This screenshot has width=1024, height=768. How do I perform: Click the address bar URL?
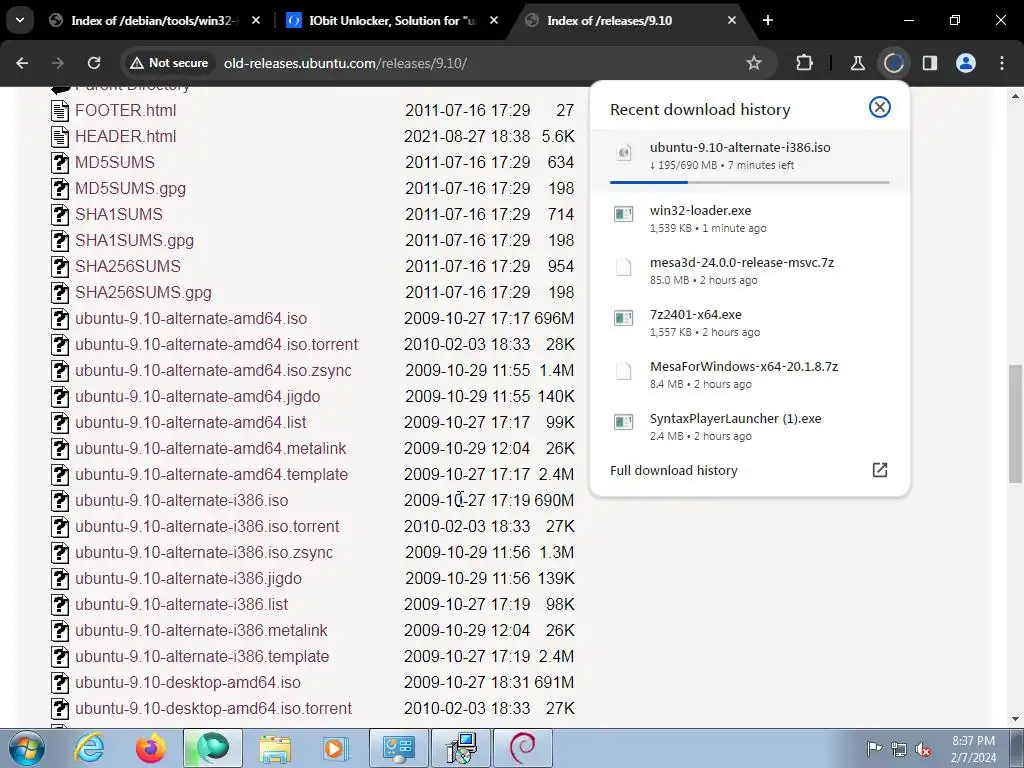tap(345, 63)
